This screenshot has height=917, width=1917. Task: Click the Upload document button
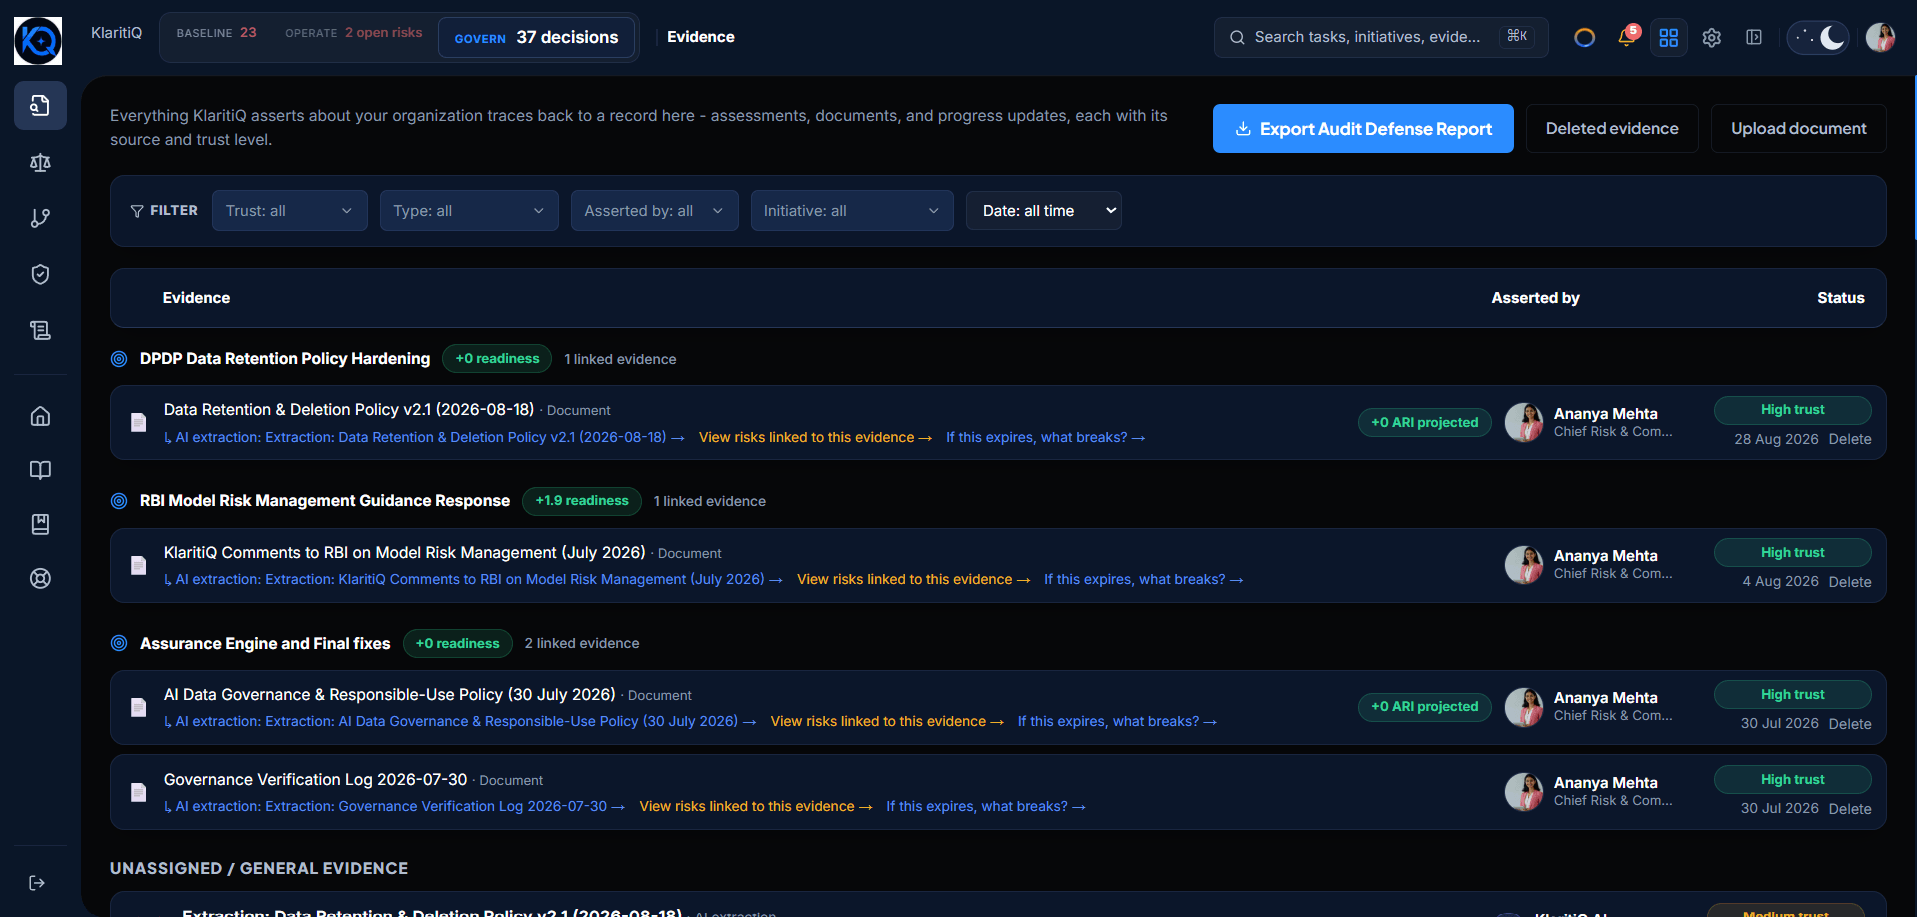(1799, 129)
